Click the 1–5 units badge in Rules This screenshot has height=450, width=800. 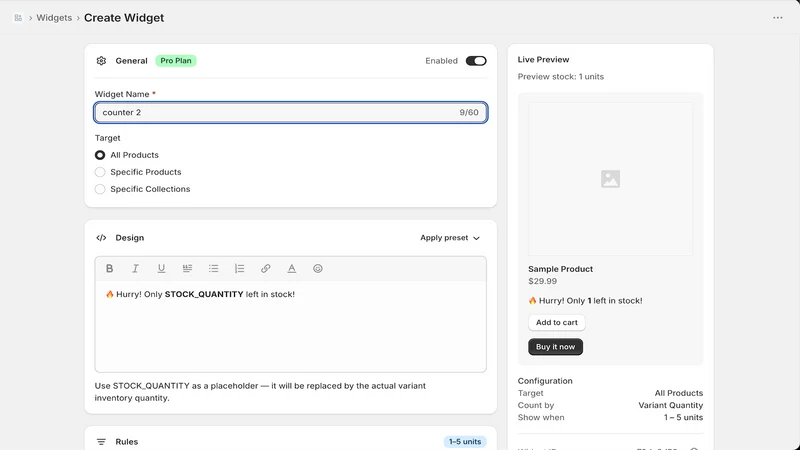pyautogui.click(x=465, y=442)
